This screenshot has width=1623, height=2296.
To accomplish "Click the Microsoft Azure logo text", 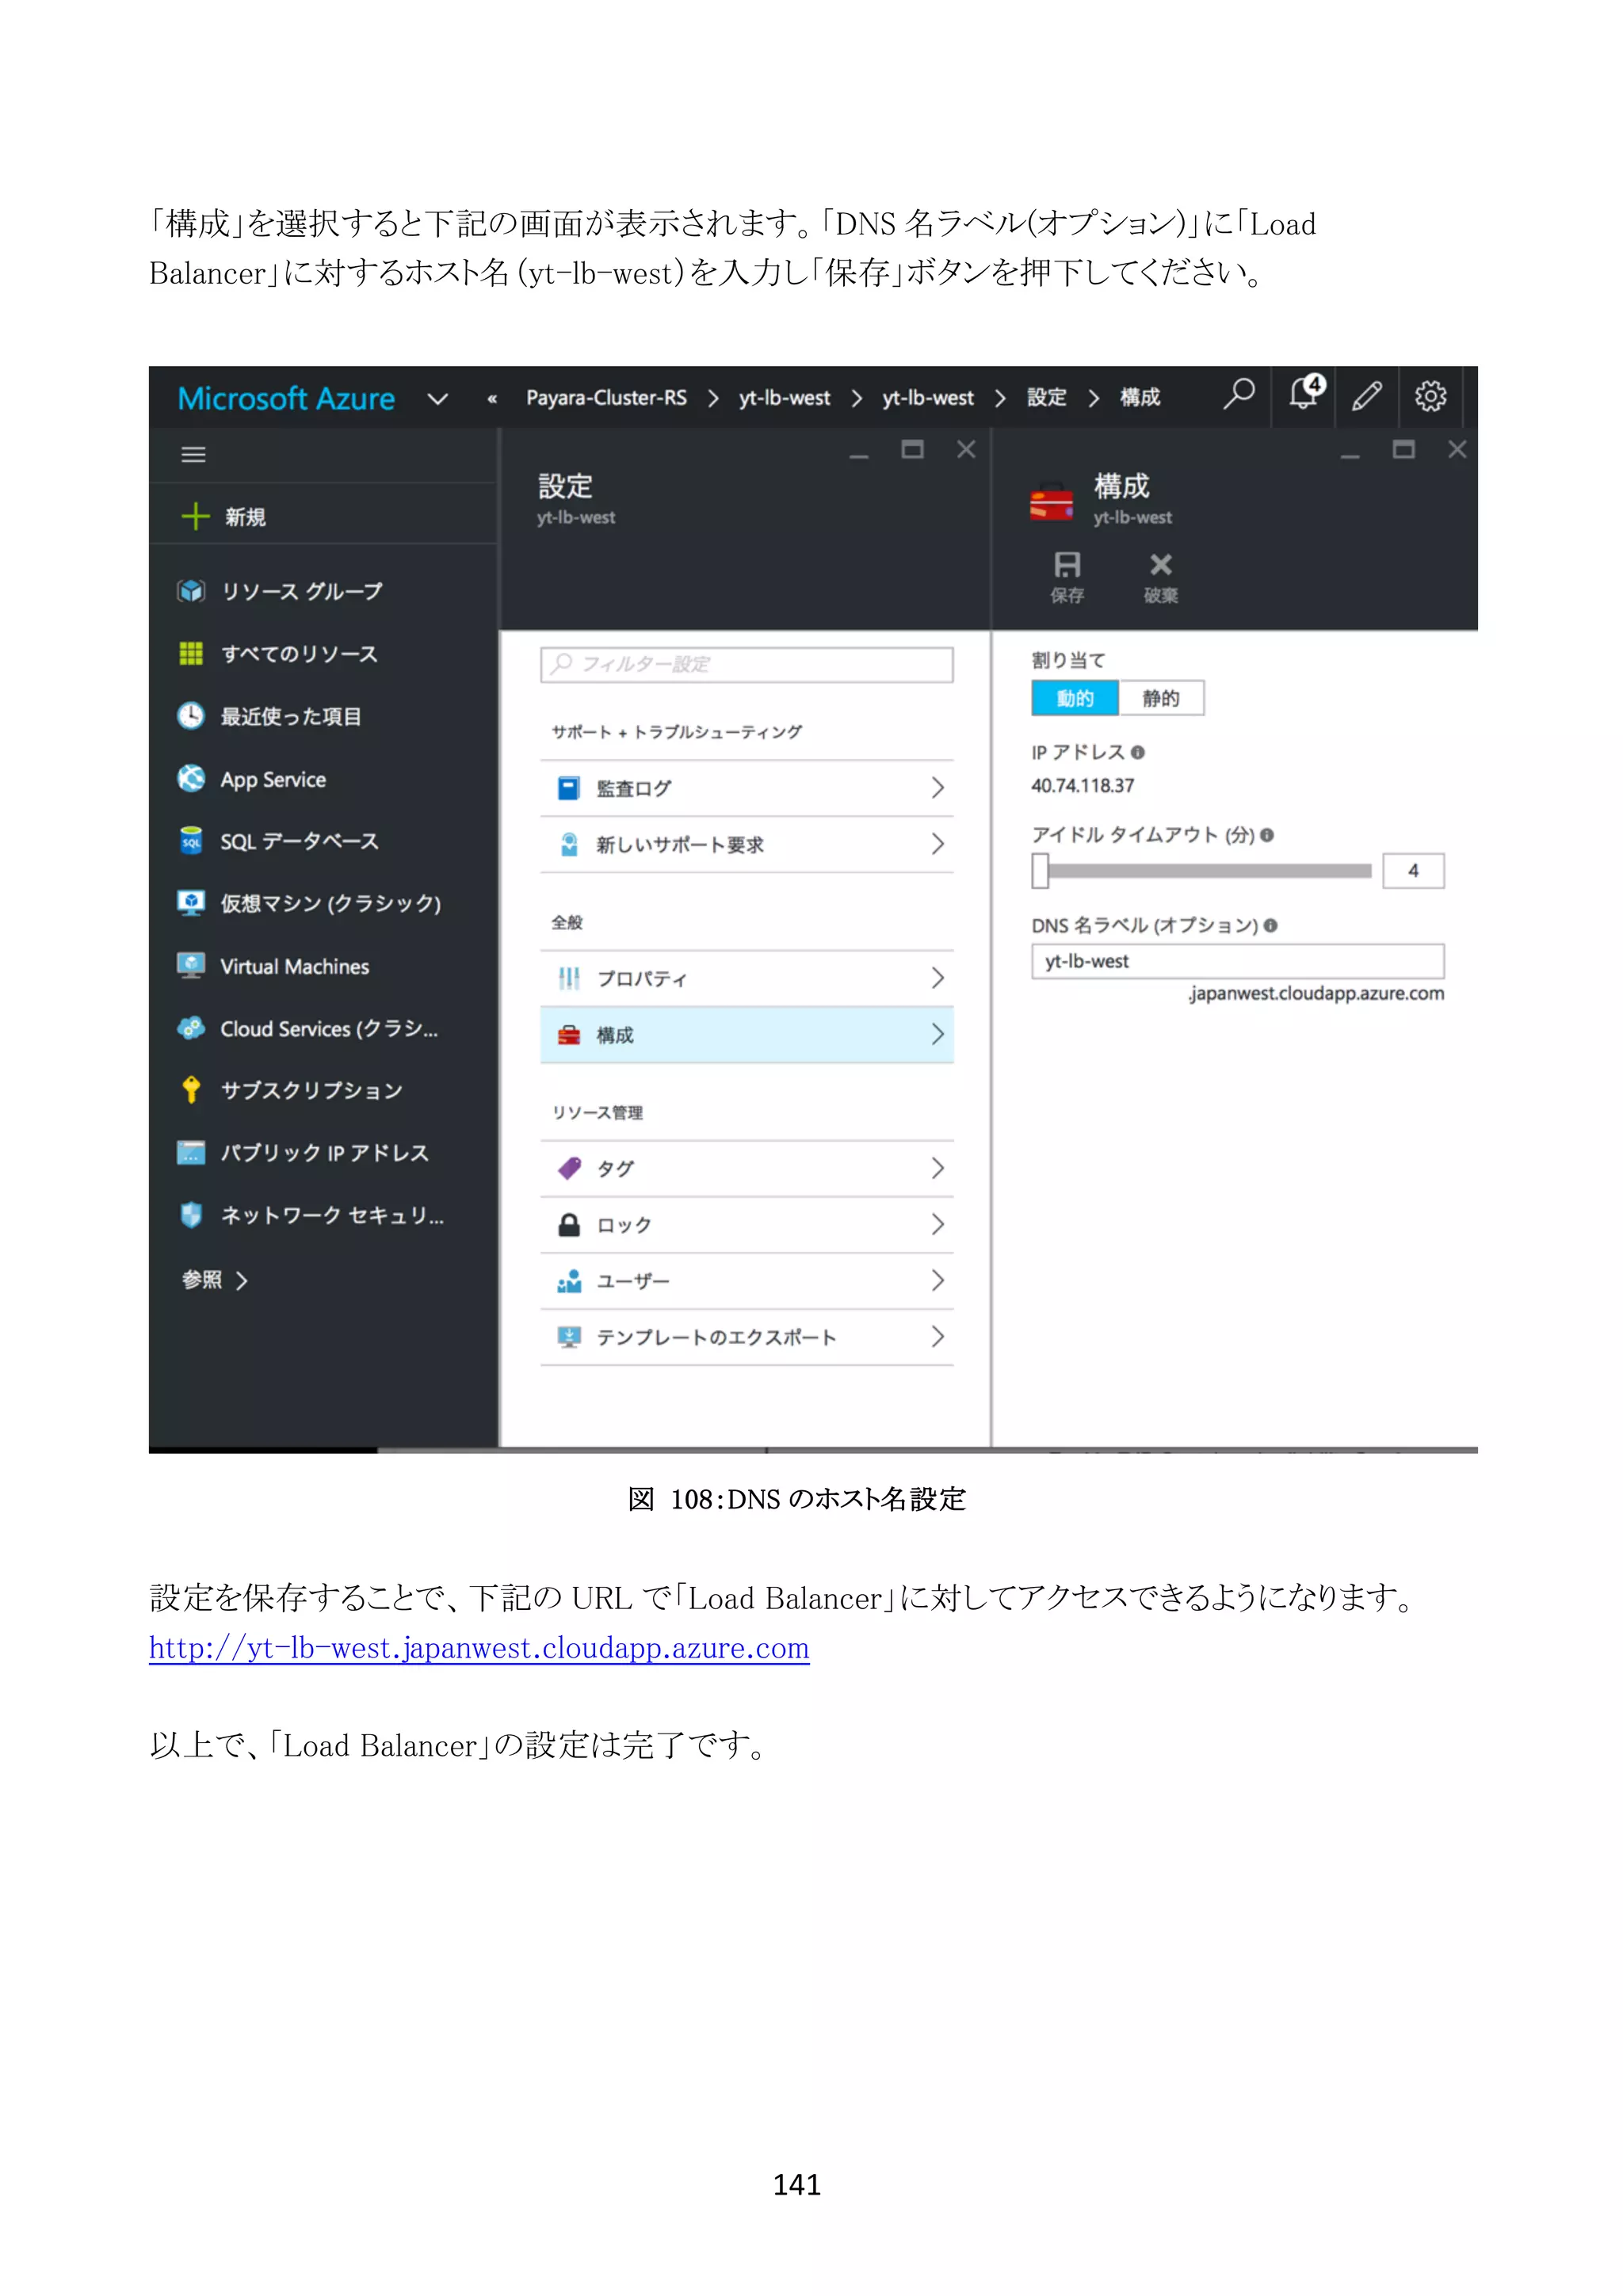I will tap(286, 398).
